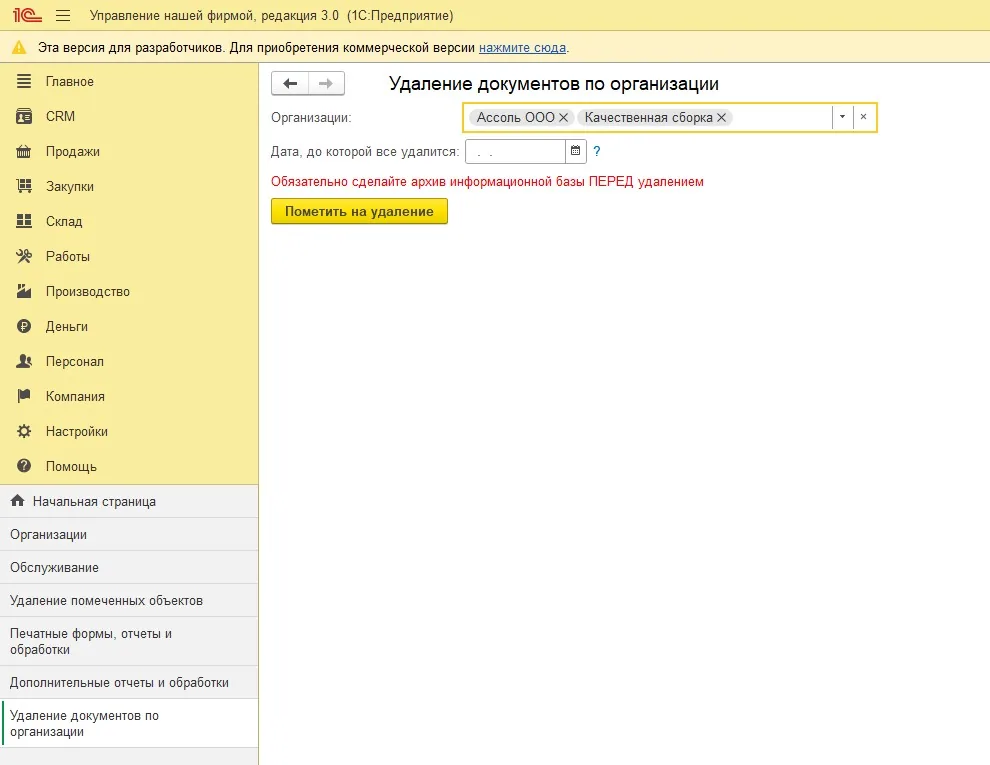Image resolution: width=990 pixels, height=765 pixels.
Task: Click the back arrow navigation button
Action: tap(290, 83)
